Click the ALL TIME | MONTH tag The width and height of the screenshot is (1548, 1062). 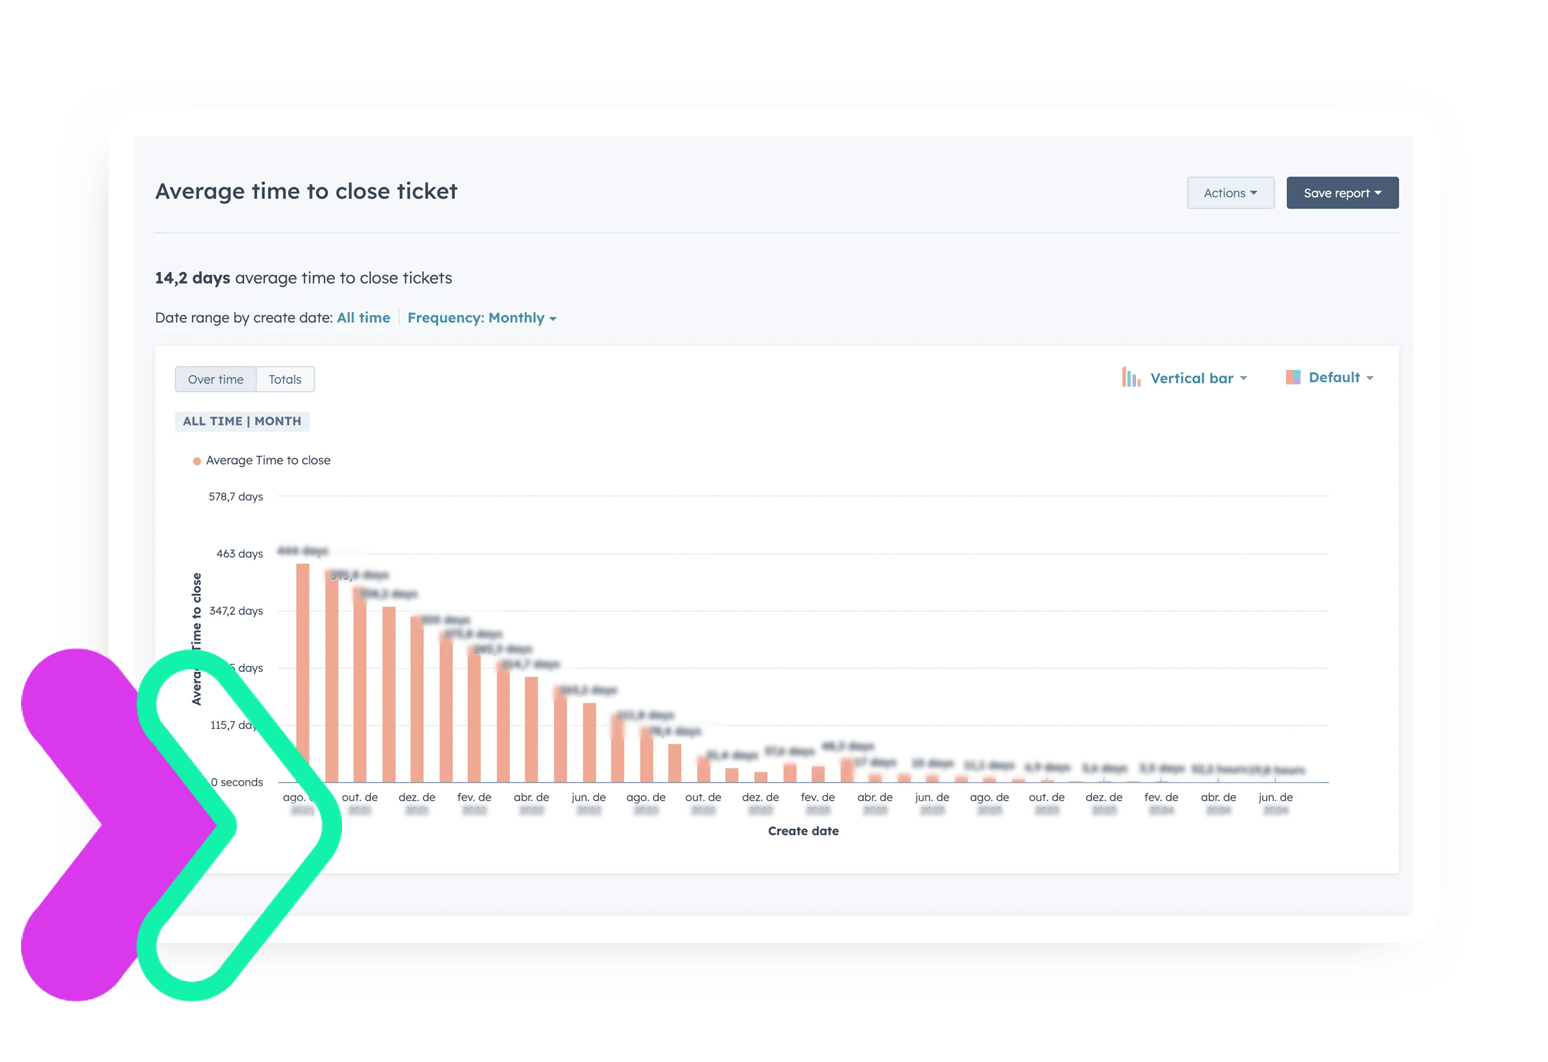pyautogui.click(x=242, y=421)
